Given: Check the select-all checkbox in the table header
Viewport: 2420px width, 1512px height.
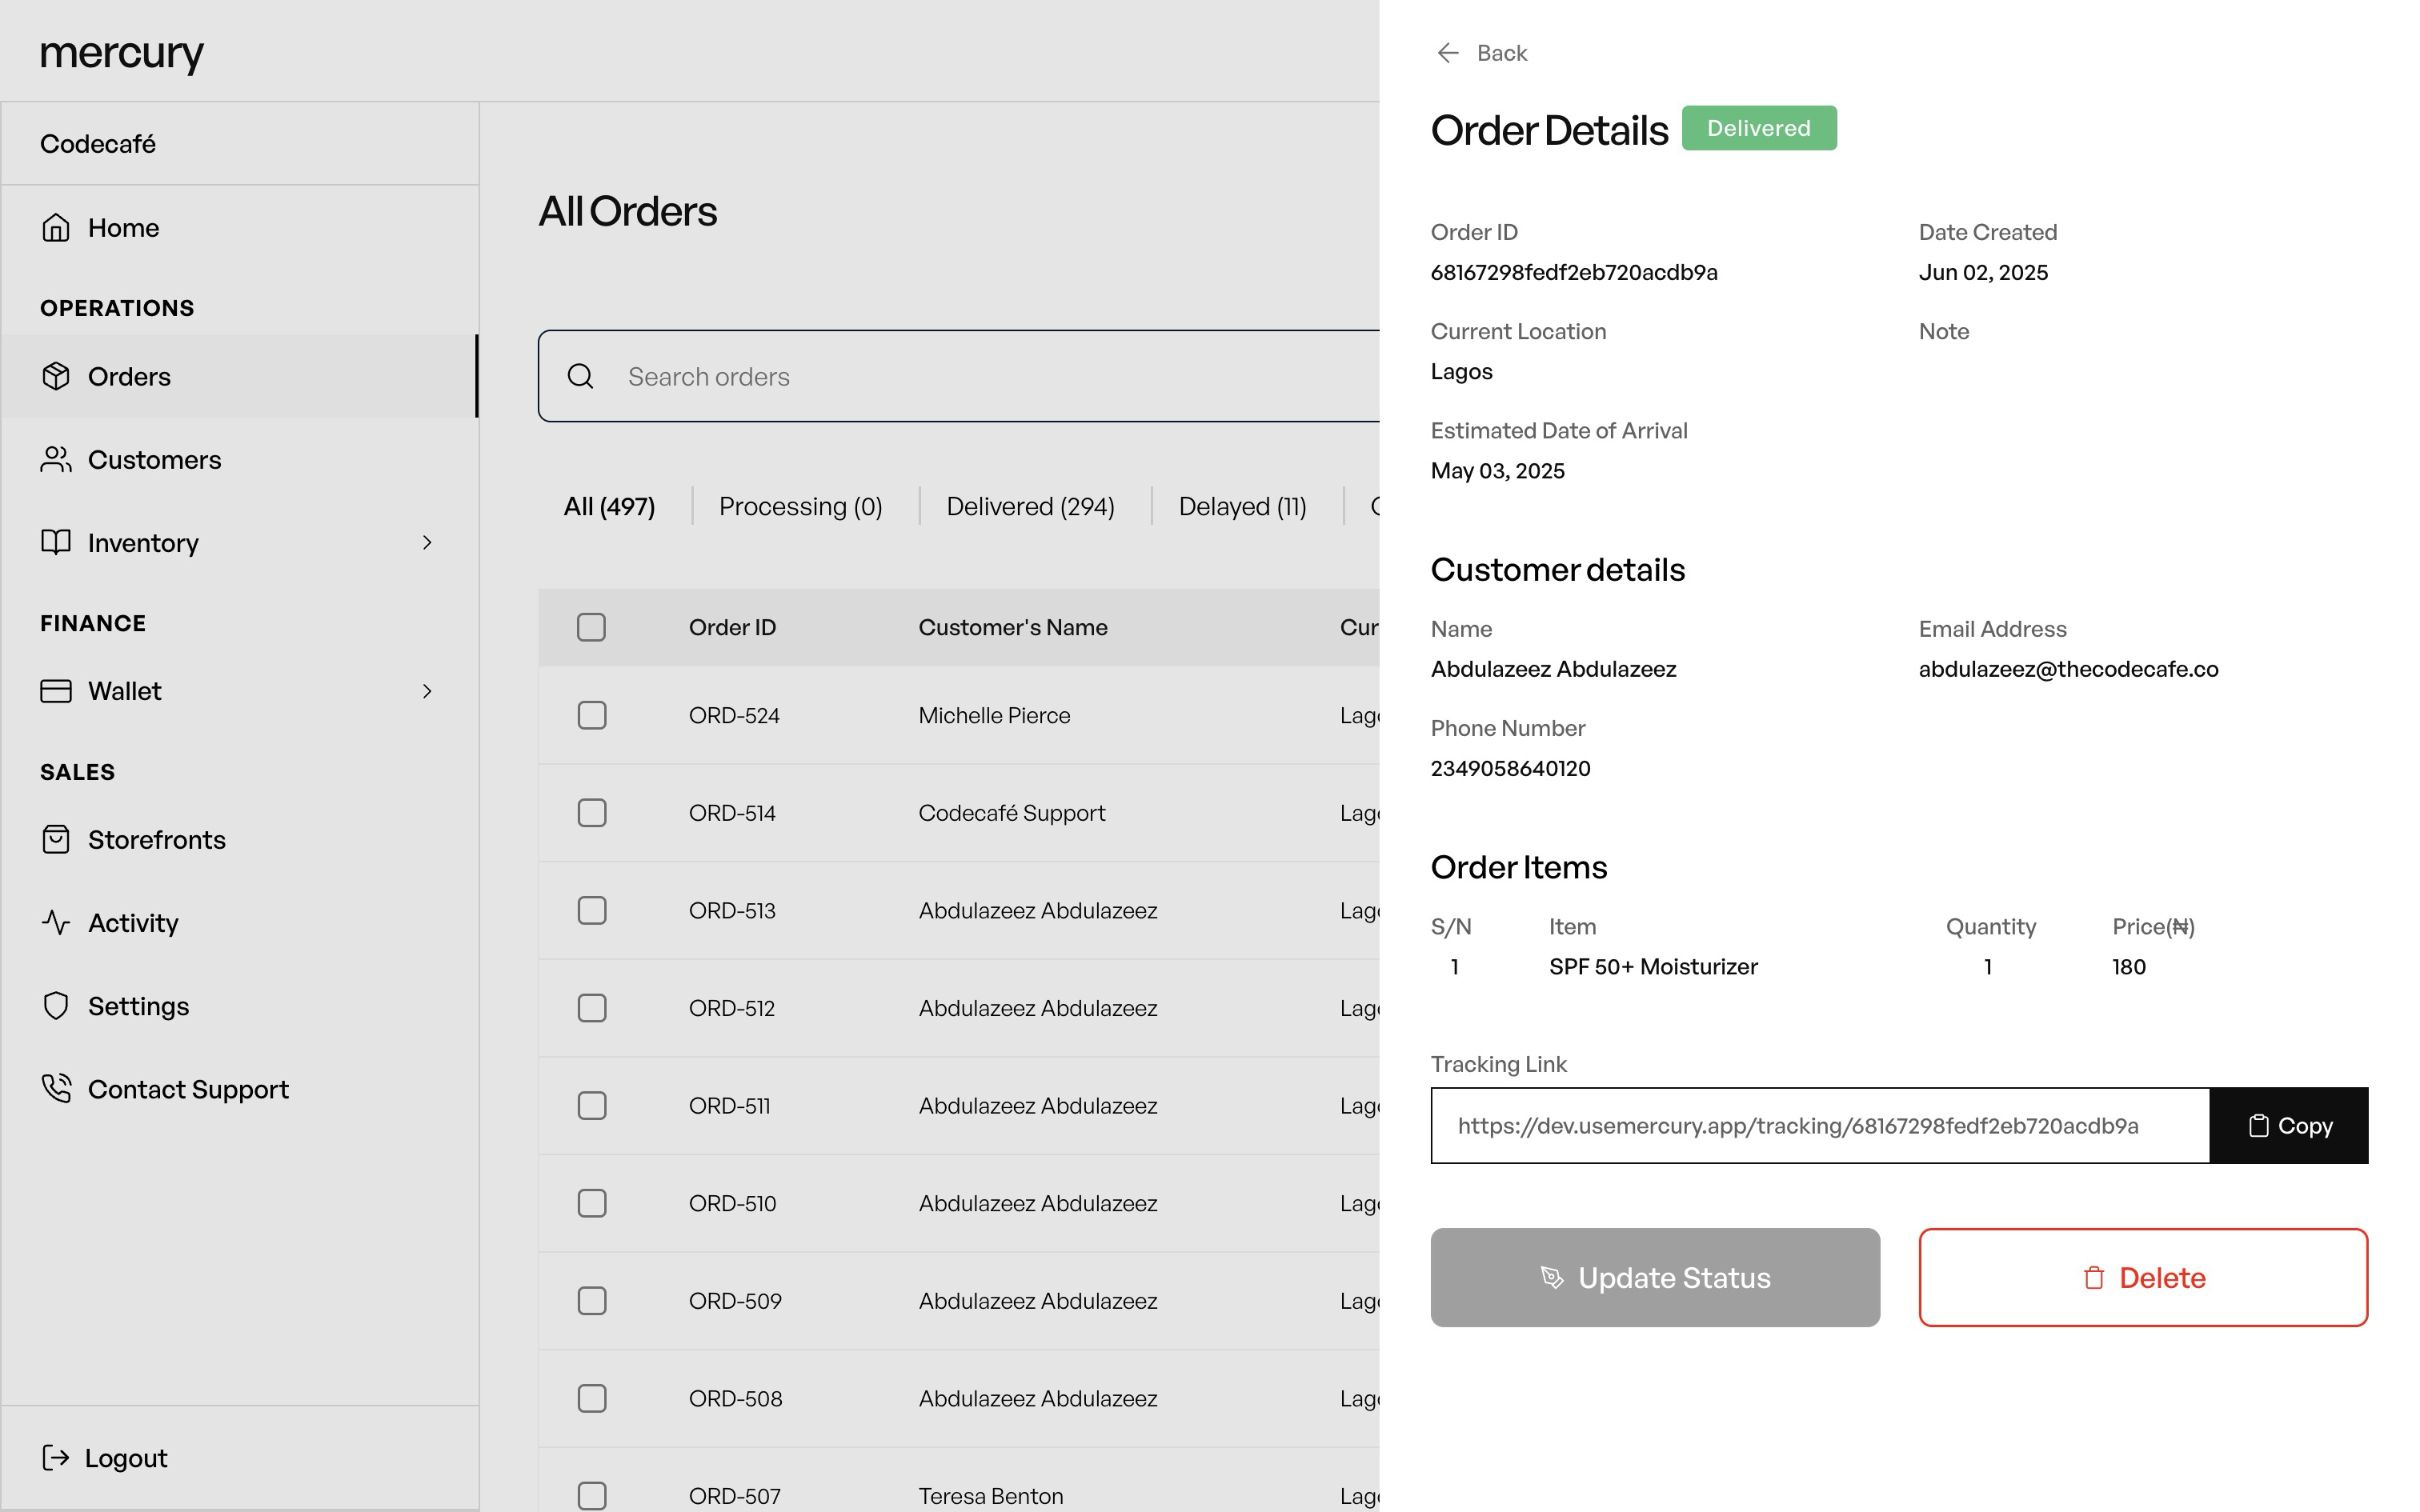Looking at the screenshot, I should click(x=591, y=627).
